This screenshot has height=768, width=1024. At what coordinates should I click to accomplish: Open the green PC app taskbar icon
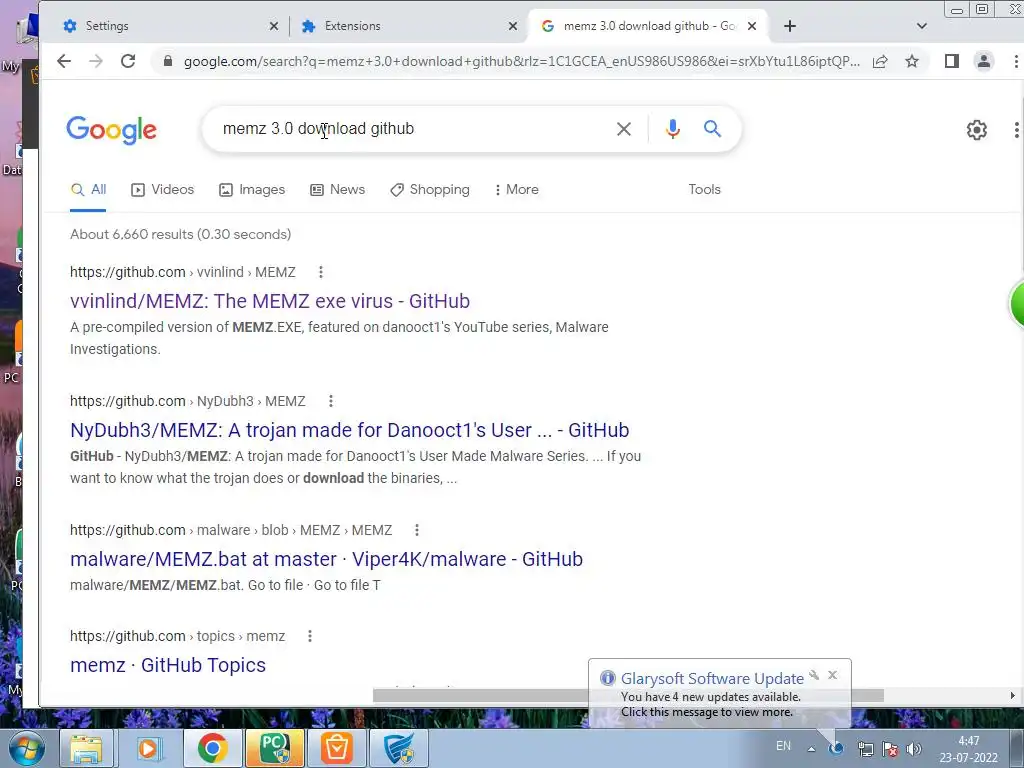[274, 748]
